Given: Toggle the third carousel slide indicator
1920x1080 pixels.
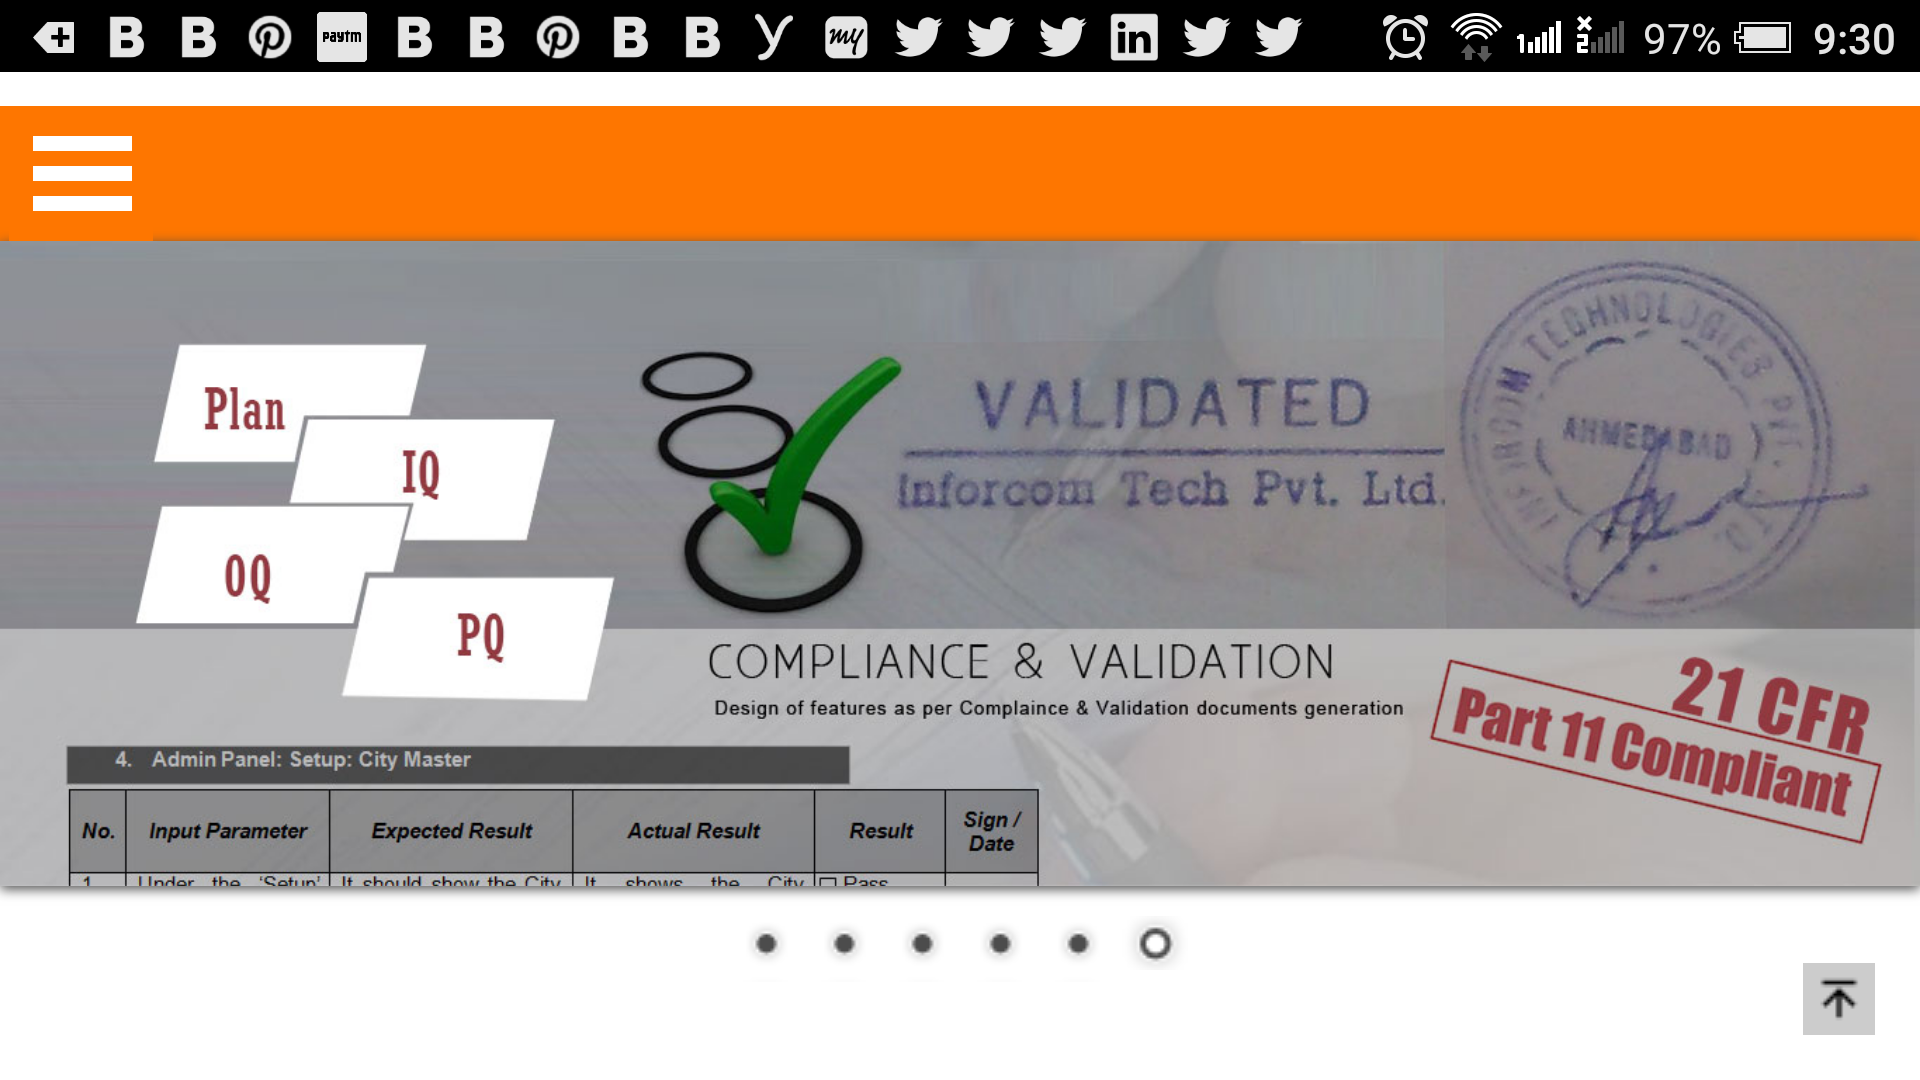Looking at the screenshot, I should [x=922, y=943].
